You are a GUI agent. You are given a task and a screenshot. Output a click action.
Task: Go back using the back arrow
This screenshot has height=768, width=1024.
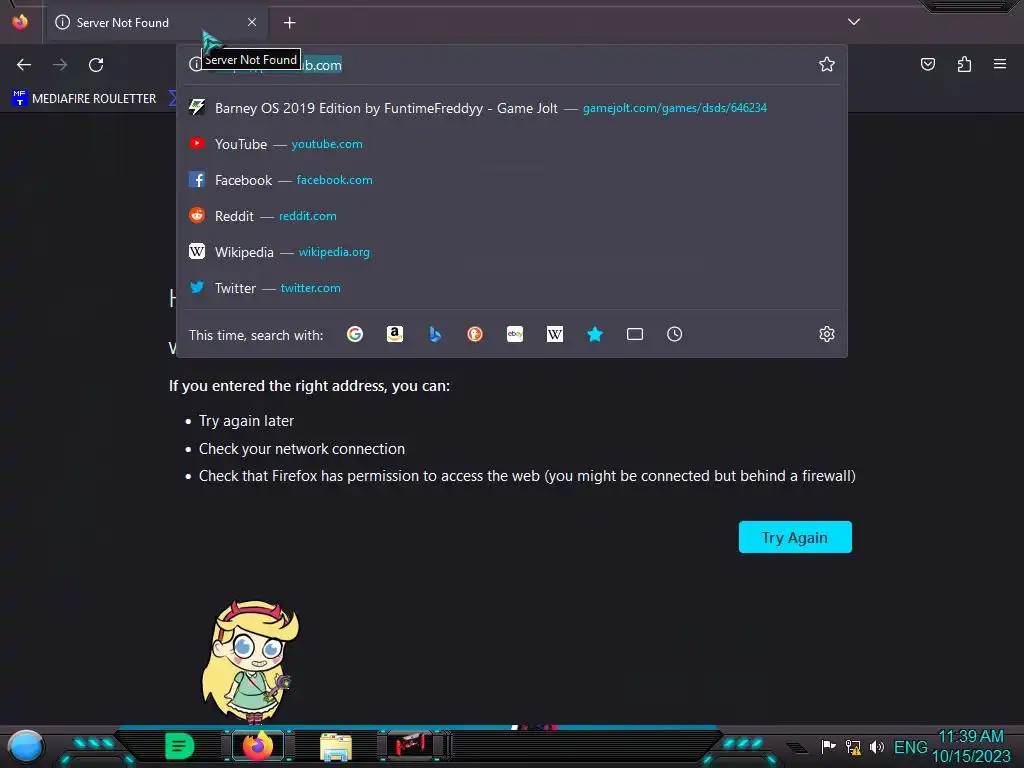coord(24,65)
